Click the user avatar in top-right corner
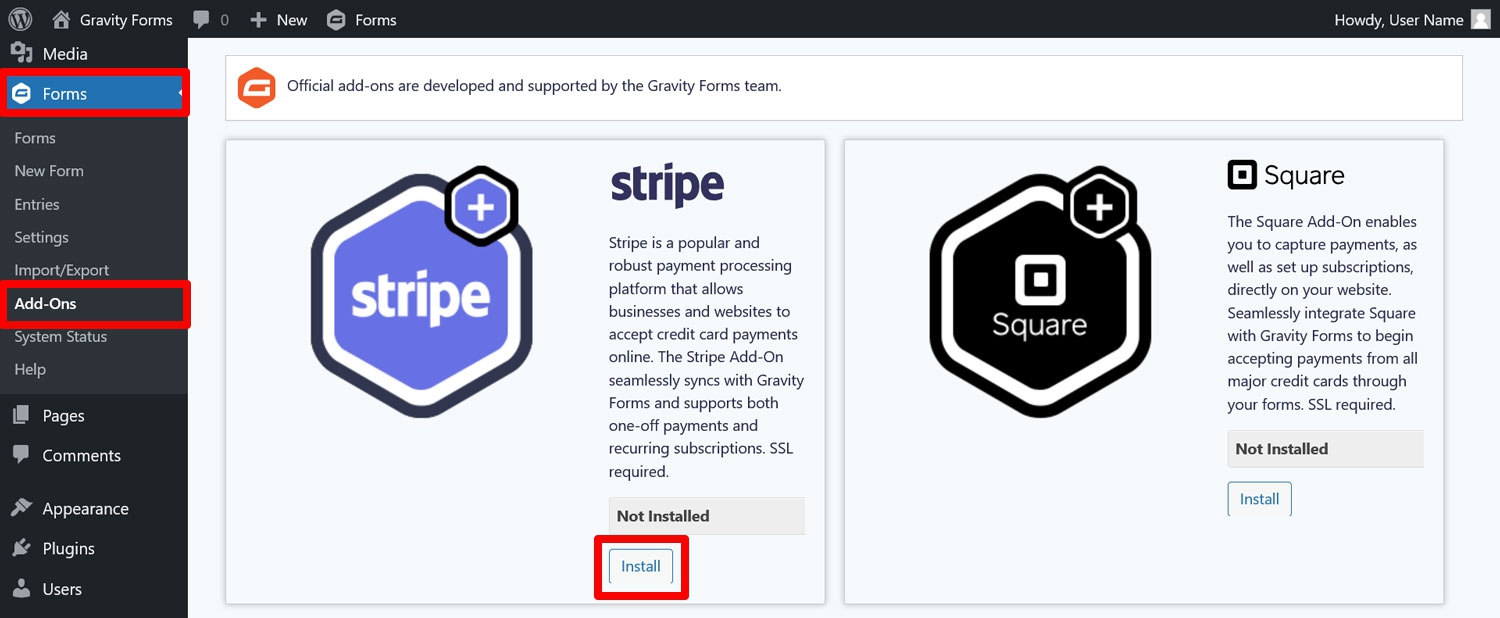1500x618 pixels. click(x=1480, y=20)
